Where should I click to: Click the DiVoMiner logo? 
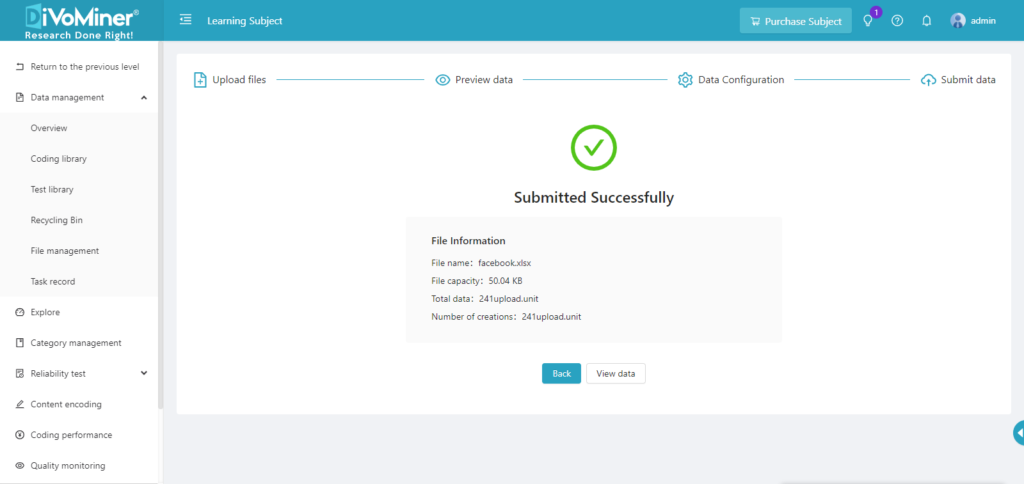(x=82, y=22)
